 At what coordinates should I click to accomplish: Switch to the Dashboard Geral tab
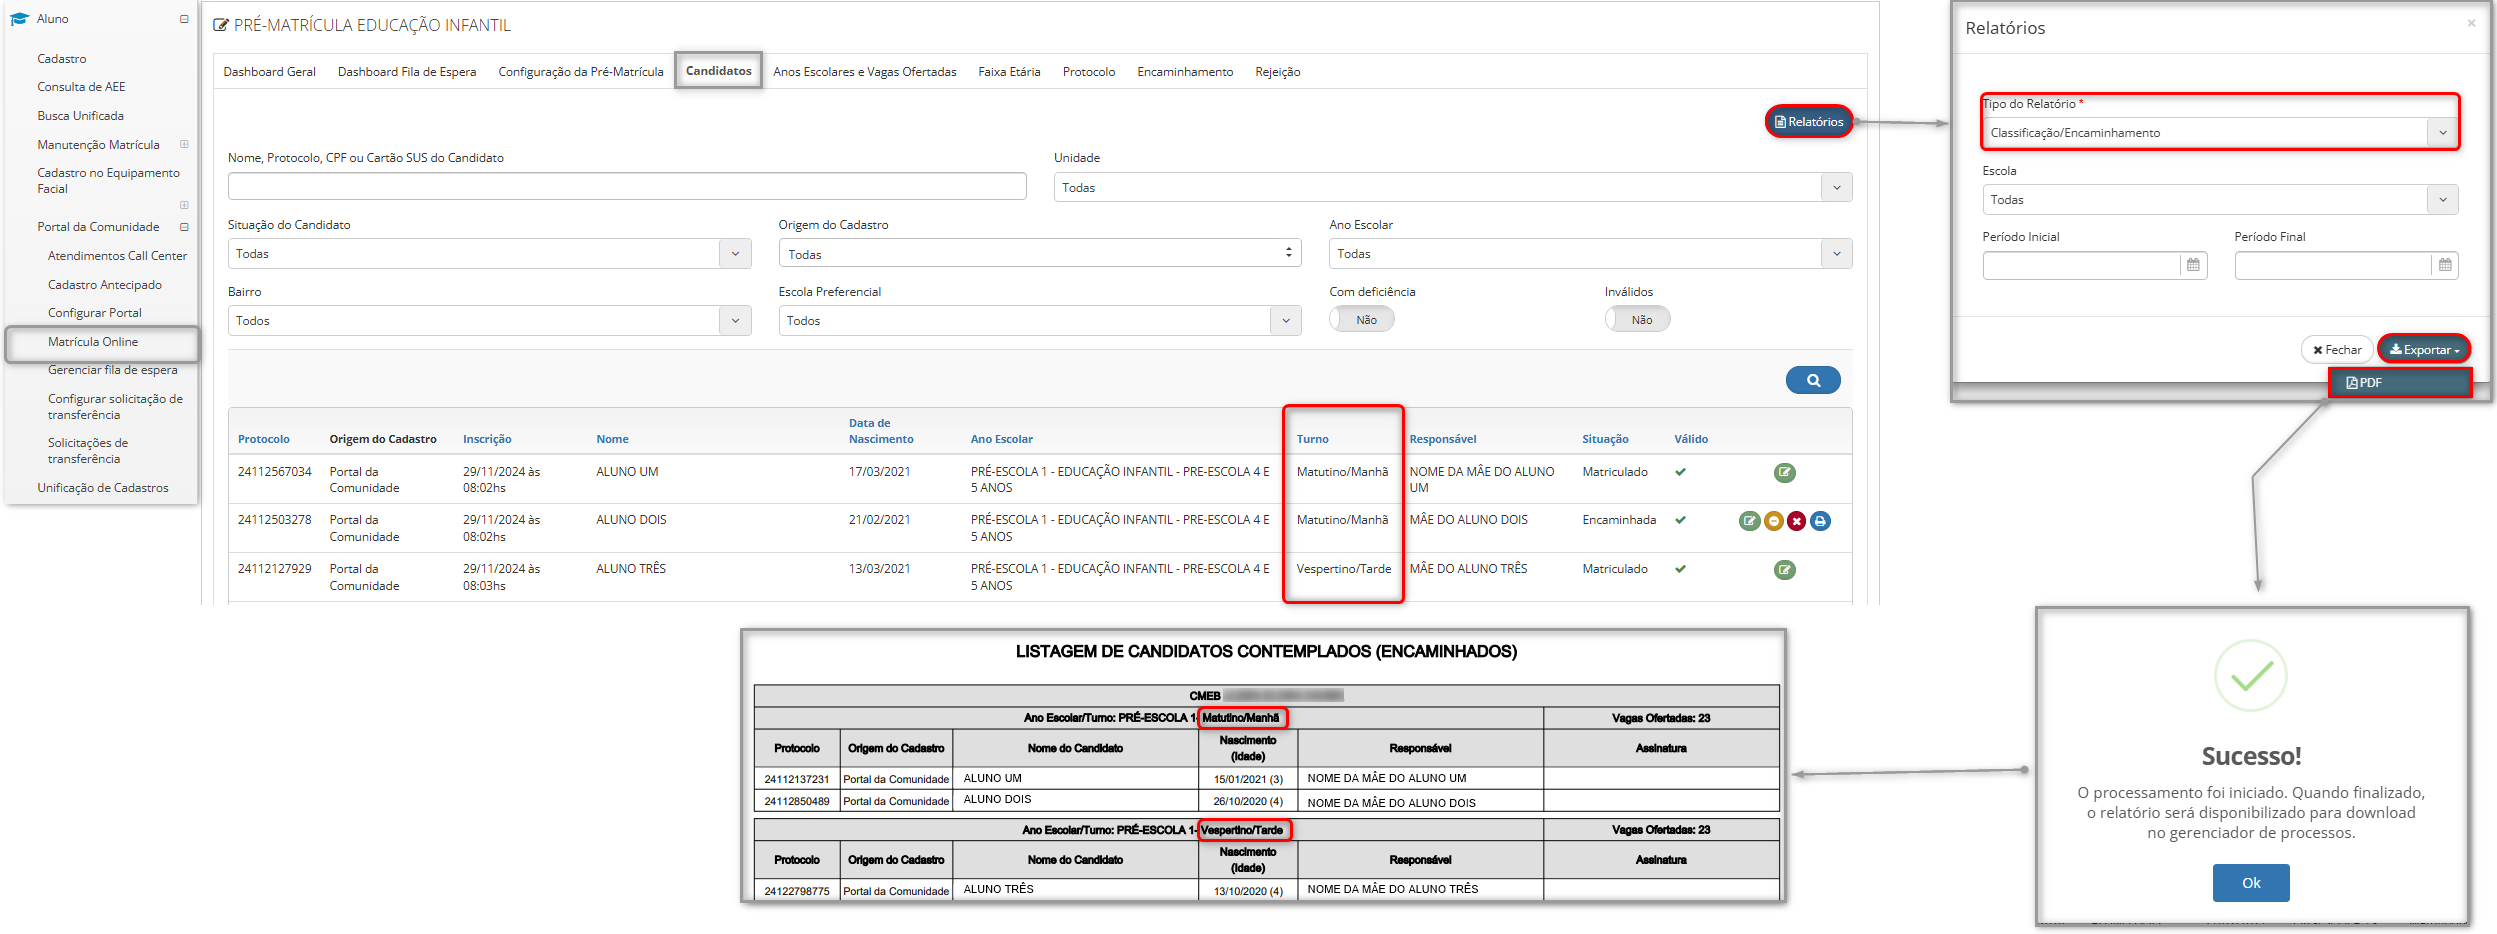coord(269,72)
